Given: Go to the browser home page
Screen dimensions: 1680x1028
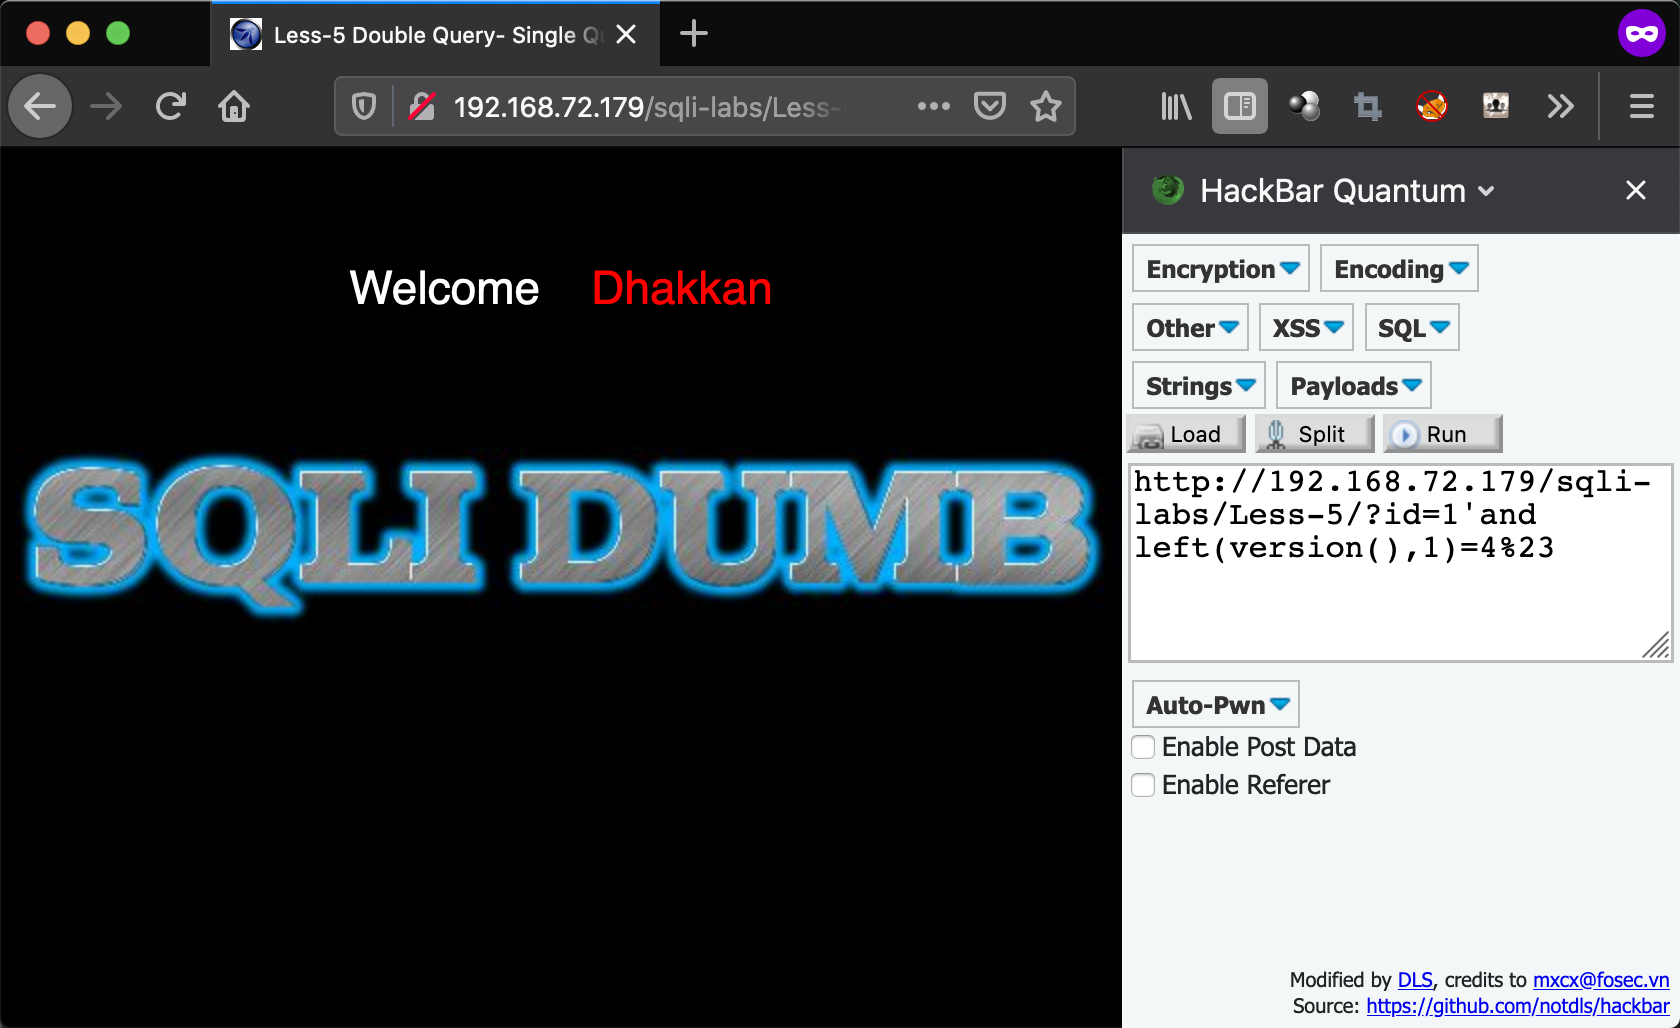Looking at the screenshot, I should click(x=234, y=106).
